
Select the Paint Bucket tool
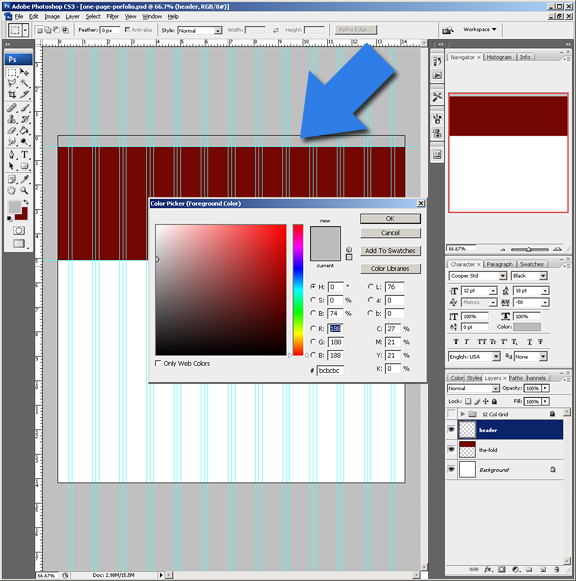click(24, 130)
